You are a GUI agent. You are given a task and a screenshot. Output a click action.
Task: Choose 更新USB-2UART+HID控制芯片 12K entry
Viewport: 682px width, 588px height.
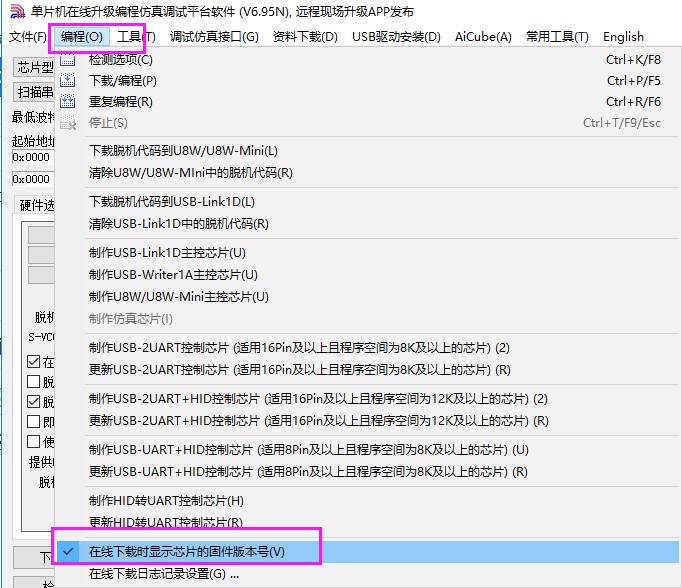(x=367, y=421)
